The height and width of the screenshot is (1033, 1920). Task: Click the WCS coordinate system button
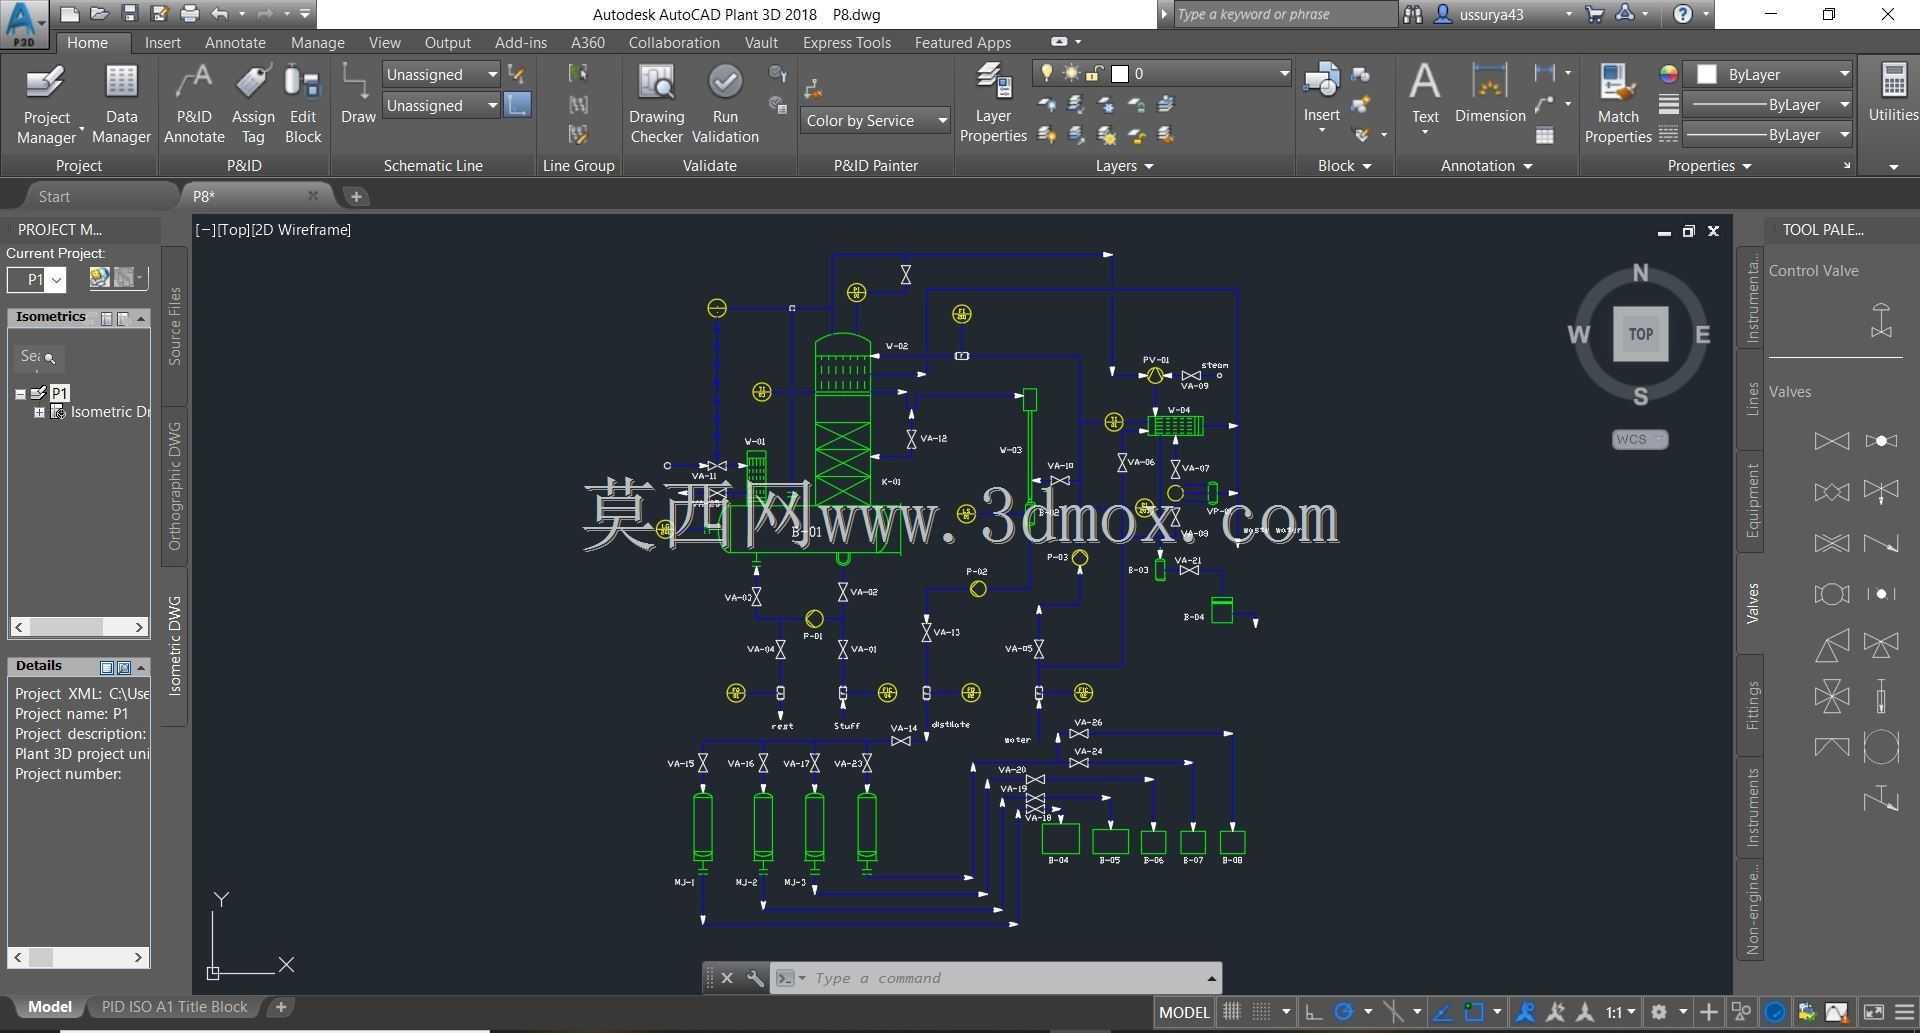pyautogui.click(x=1639, y=439)
